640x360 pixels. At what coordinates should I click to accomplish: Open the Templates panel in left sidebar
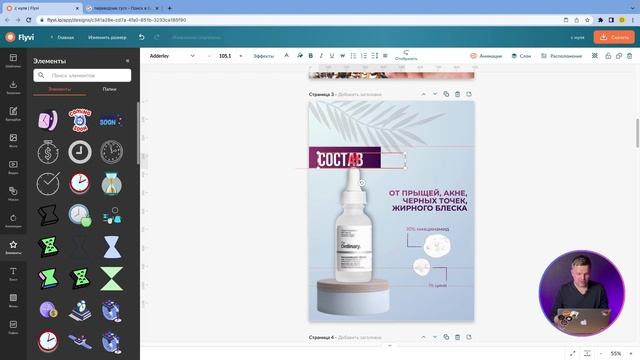point(13,60)
